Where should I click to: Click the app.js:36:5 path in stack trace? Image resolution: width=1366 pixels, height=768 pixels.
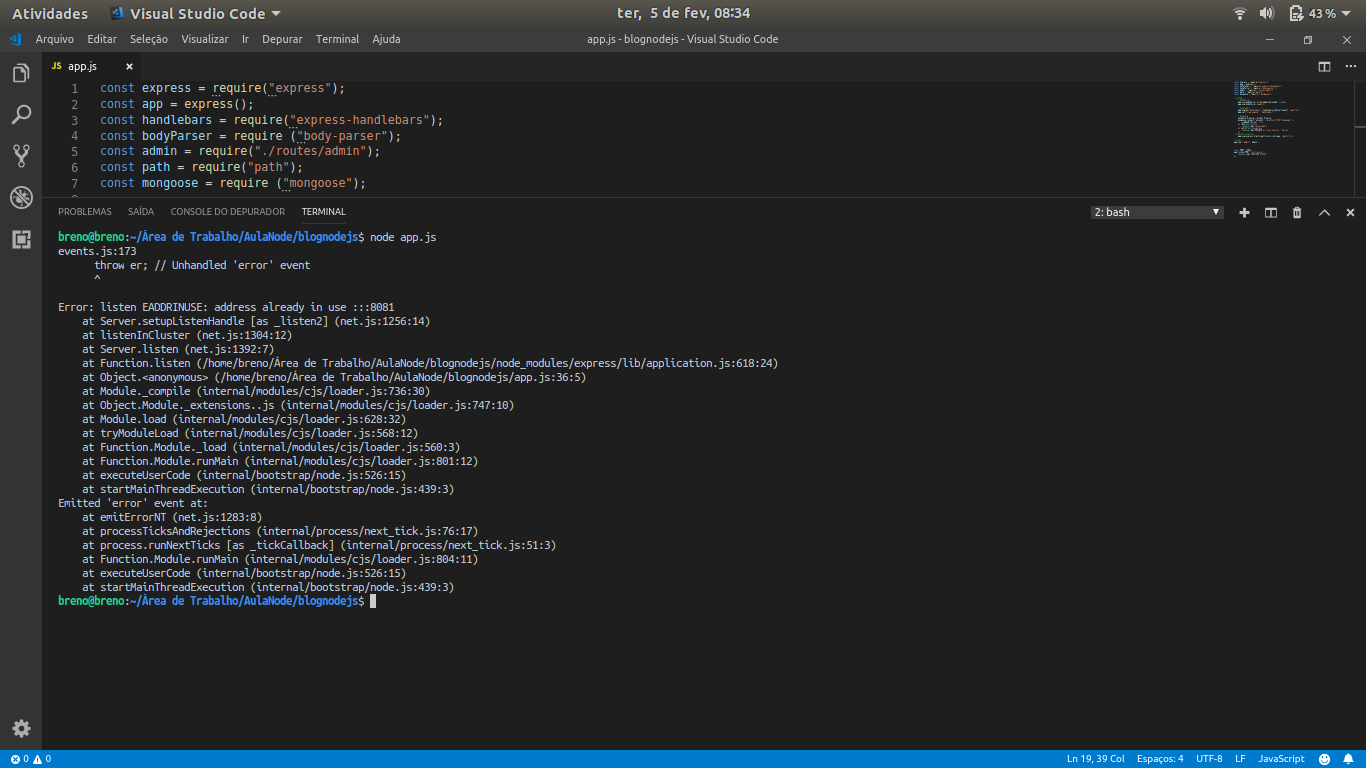[x=400, y=377]
